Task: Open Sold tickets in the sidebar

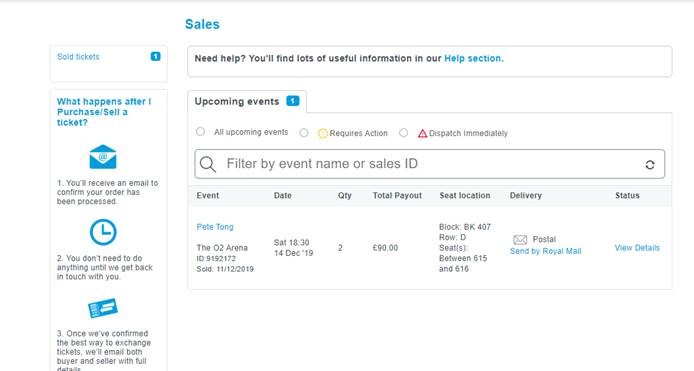Action: click(x=78, y=57)
